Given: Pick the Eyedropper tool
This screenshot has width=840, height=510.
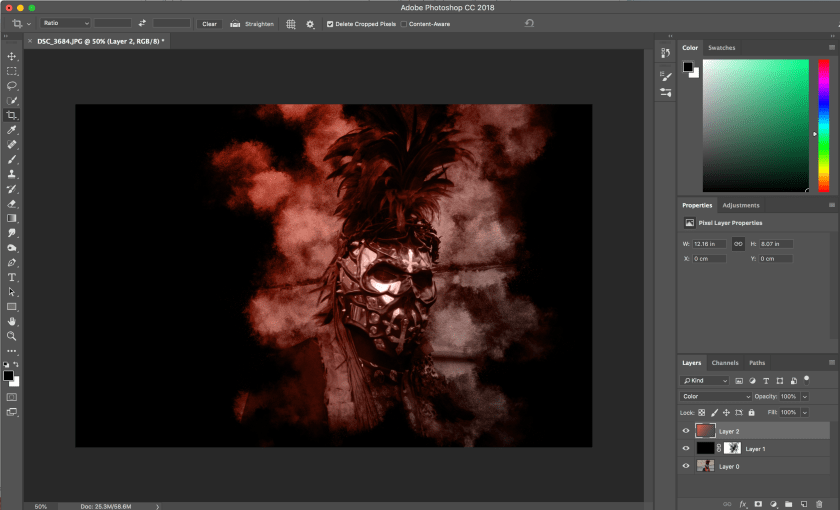Looking at the screenshot, I should [12, 130].
